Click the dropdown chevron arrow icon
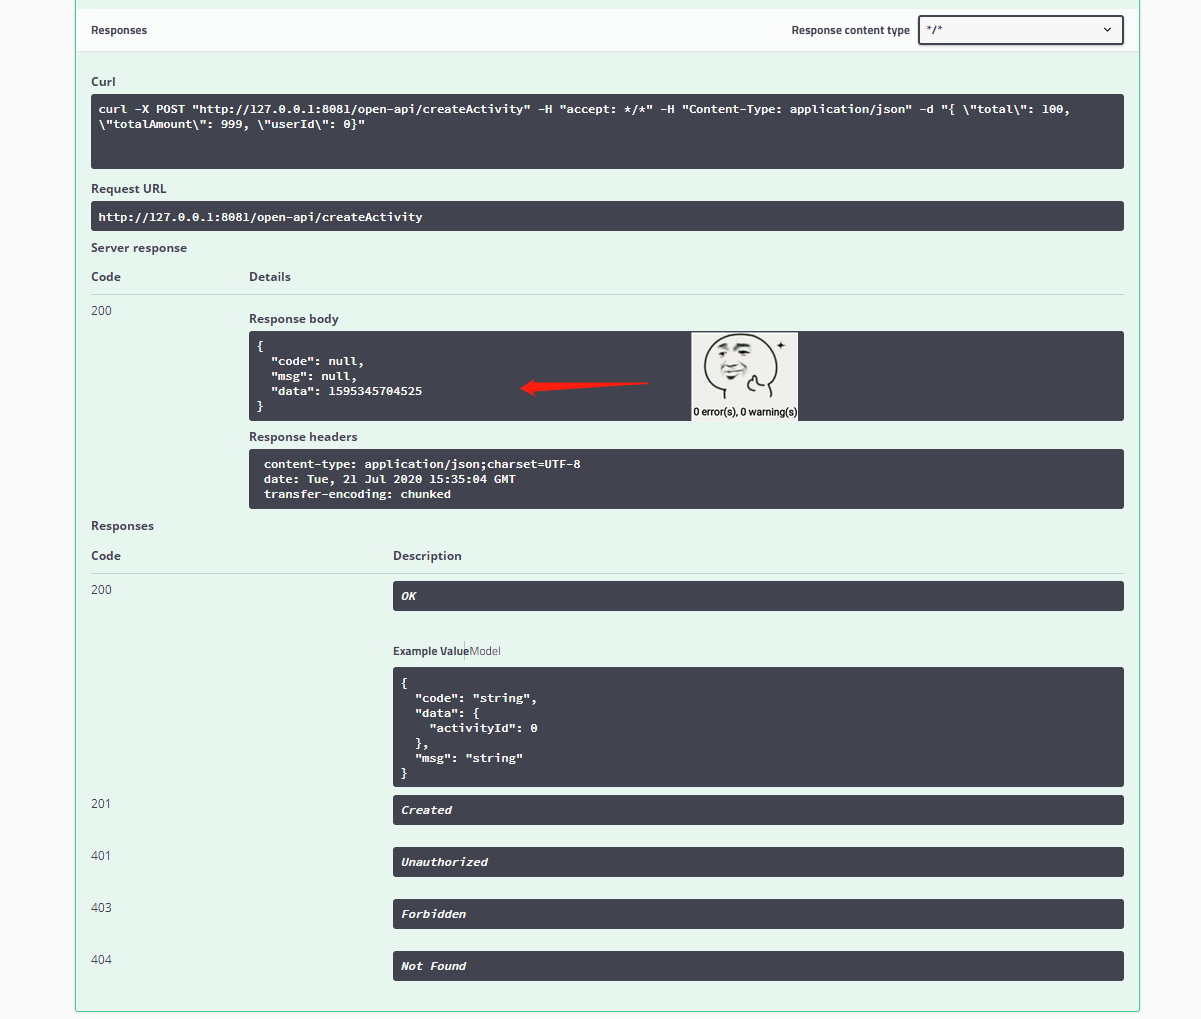Screen dimensions: 1201x1019 [1107, 30]
